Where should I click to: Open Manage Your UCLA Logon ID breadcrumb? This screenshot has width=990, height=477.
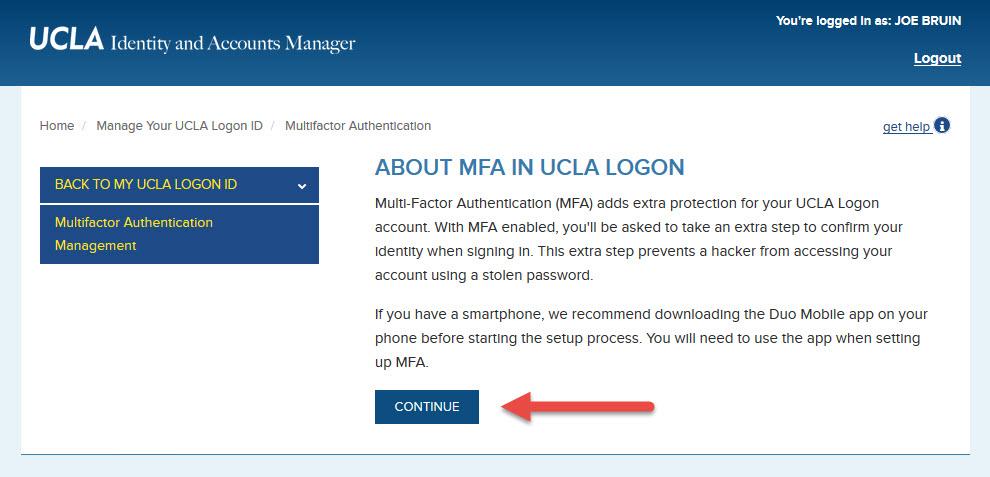coord(179,126)
